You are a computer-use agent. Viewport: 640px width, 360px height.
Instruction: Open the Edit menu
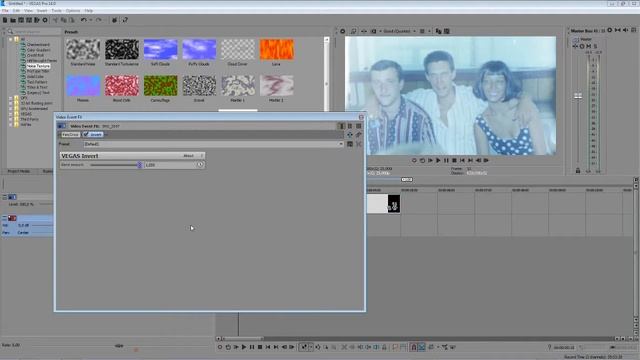(x=16, y=11)
